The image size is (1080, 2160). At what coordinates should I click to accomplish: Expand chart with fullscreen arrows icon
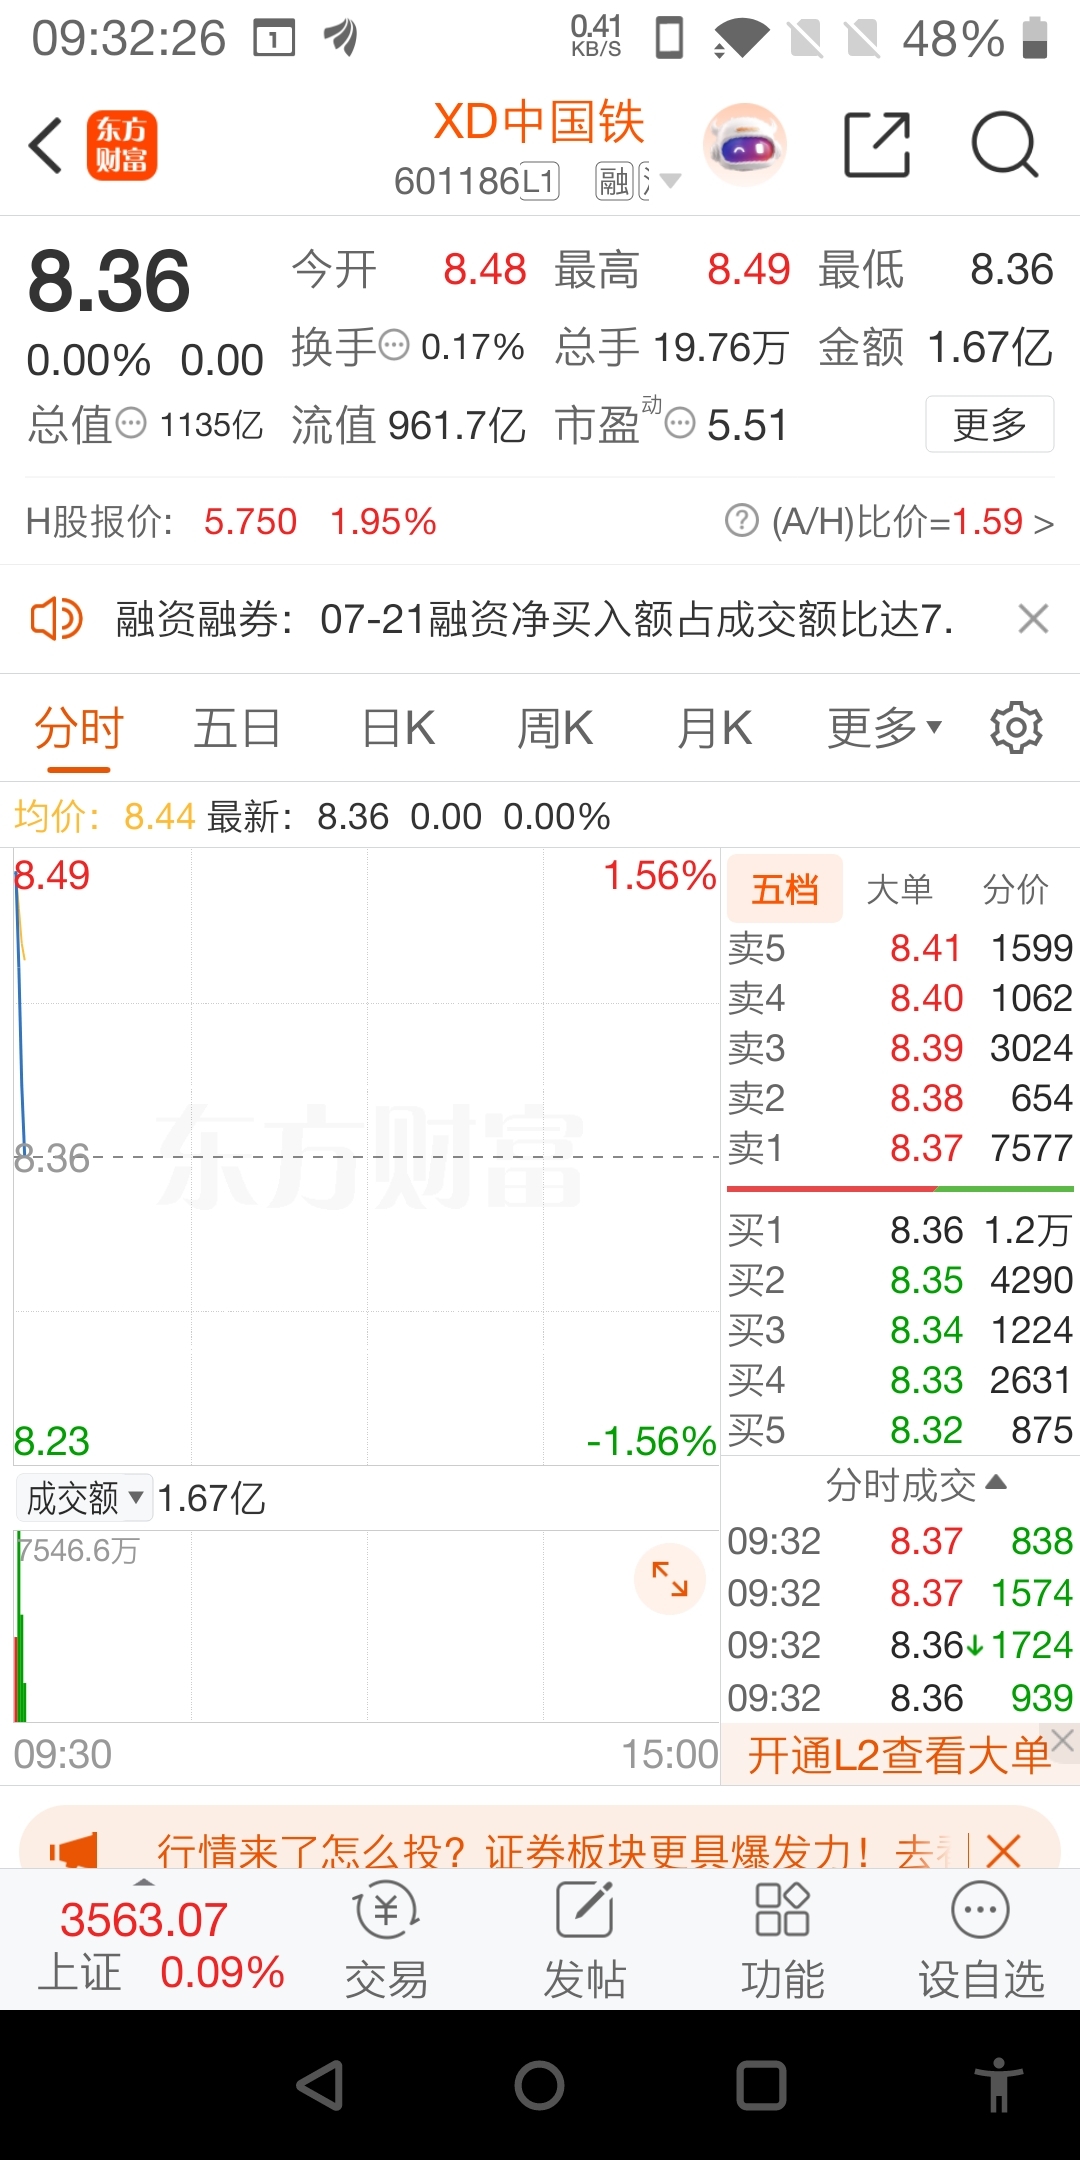[x=670, y=1579]
